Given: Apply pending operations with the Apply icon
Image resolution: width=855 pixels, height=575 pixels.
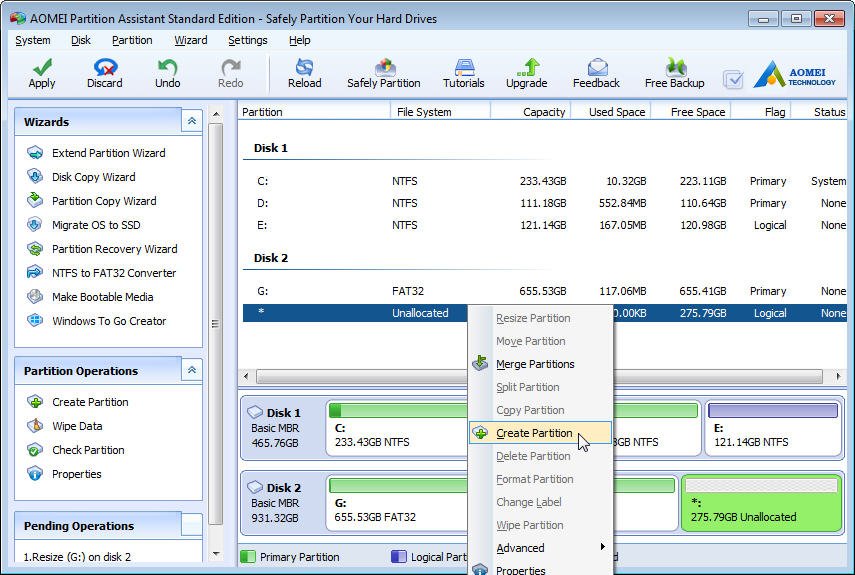Looking at the screenshot, I should pyautogui.click(x=42, y=73).
